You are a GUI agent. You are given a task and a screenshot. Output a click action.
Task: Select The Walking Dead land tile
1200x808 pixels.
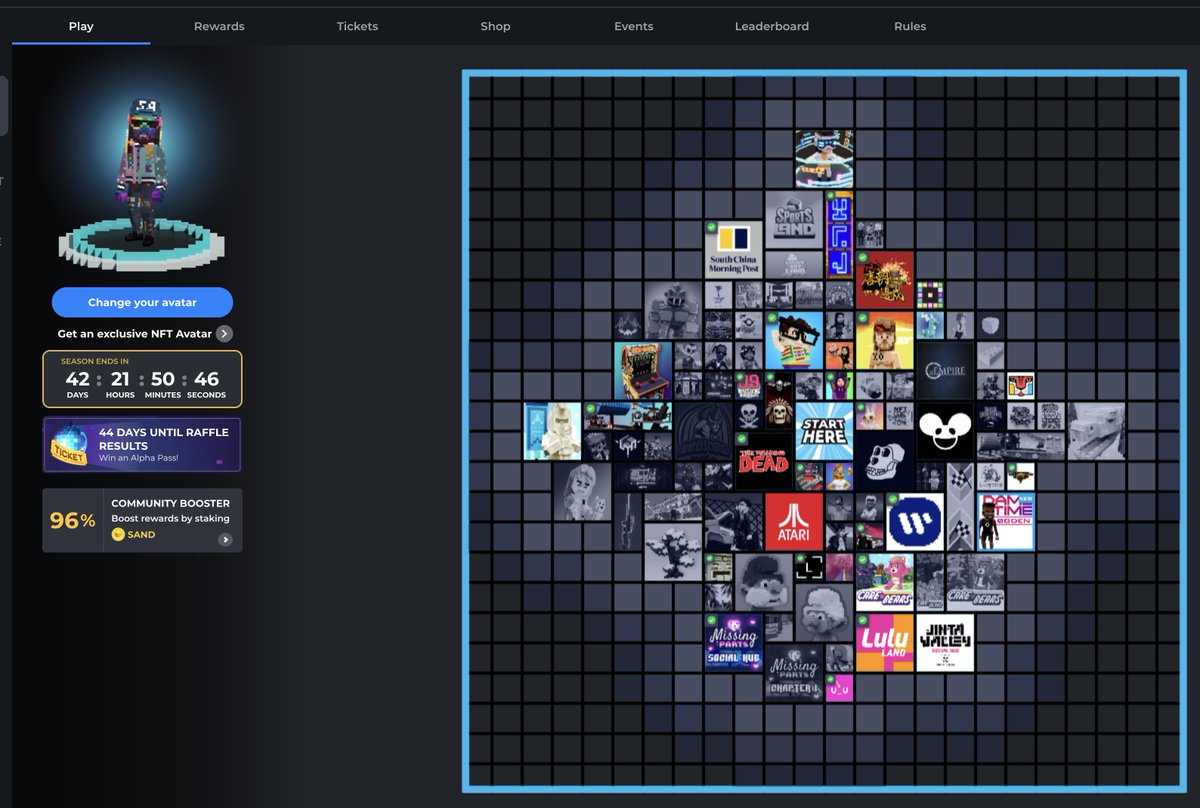[x=764, y=461]
